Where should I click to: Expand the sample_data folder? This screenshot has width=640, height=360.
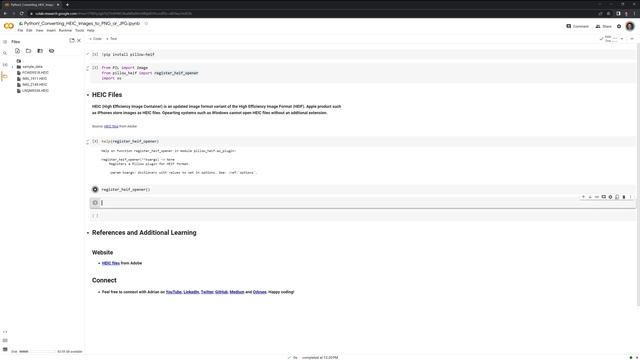13,67
